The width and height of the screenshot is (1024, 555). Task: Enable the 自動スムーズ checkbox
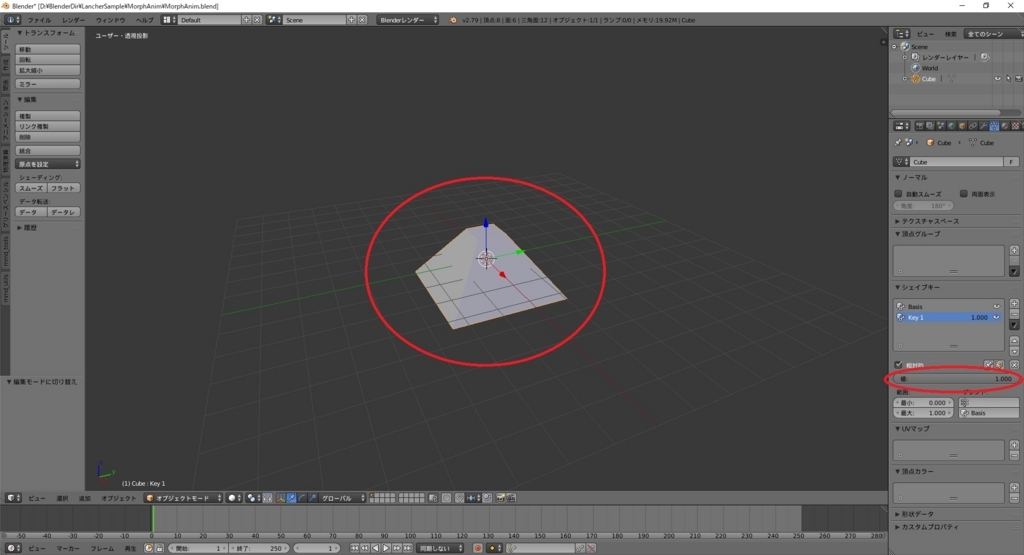[898, 194]
